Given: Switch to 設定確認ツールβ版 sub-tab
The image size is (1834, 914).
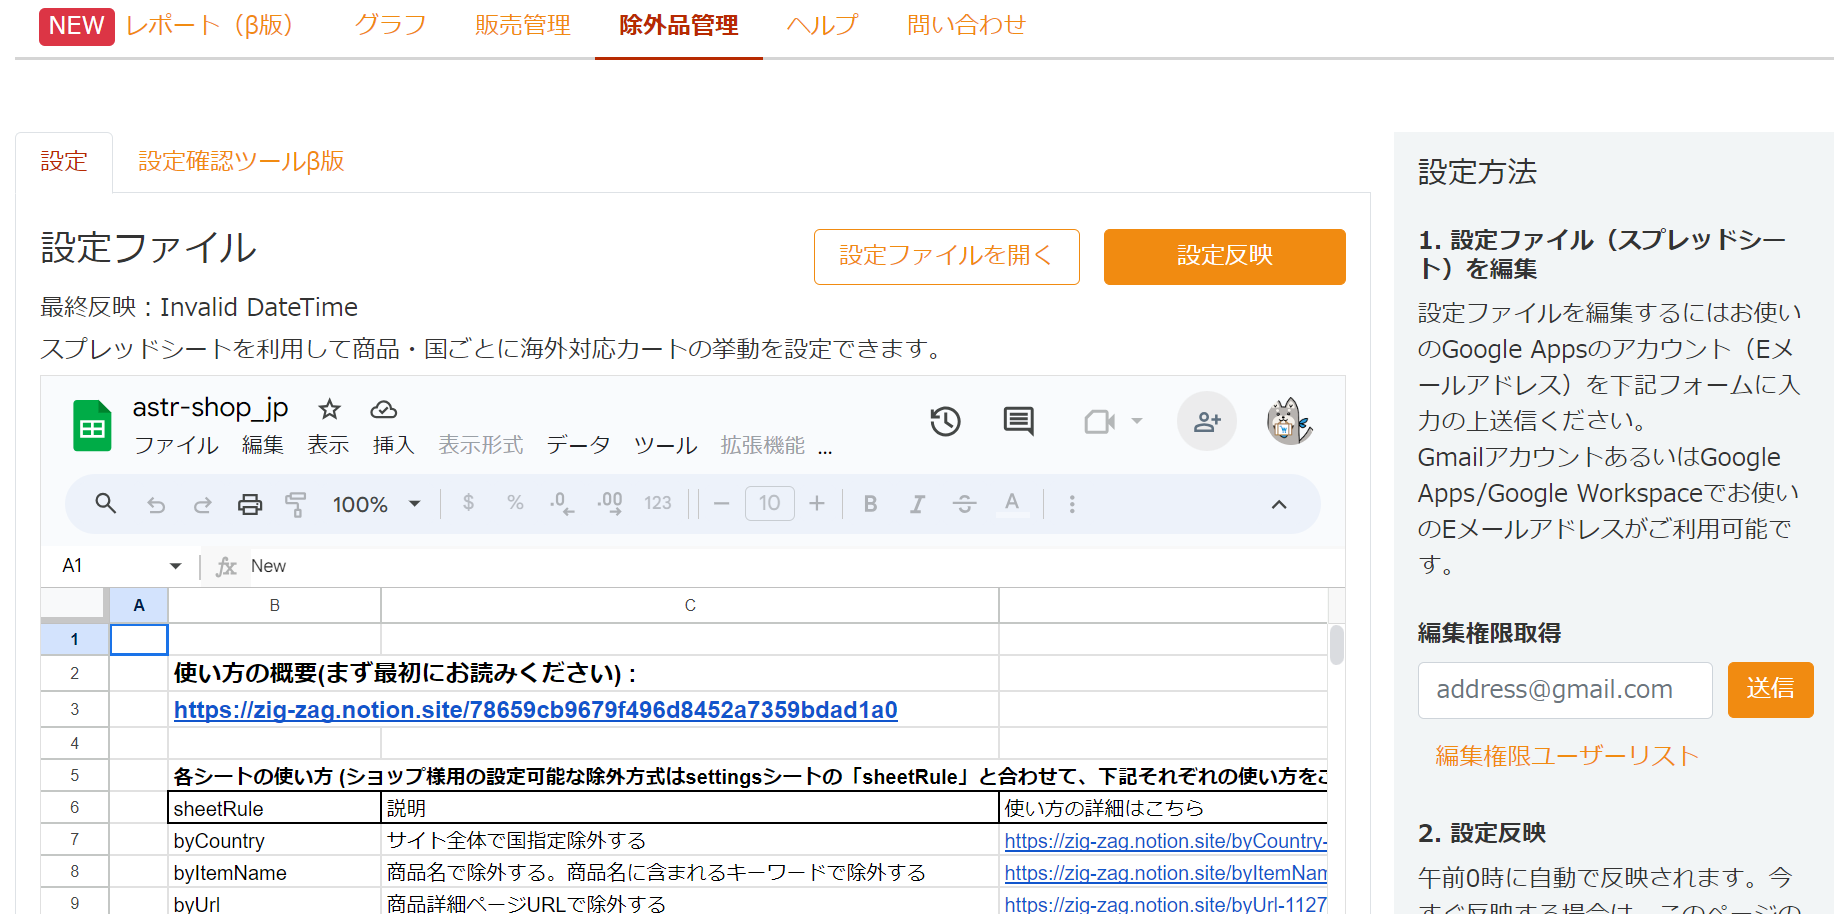Looking at the screenshot, I should [241, 162].
